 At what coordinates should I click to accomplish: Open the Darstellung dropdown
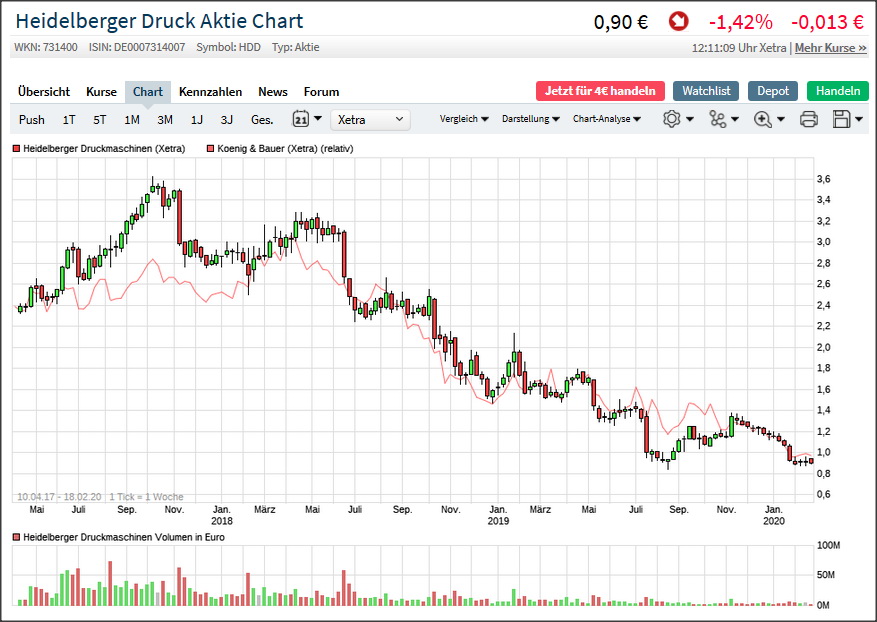click(531, 119)
